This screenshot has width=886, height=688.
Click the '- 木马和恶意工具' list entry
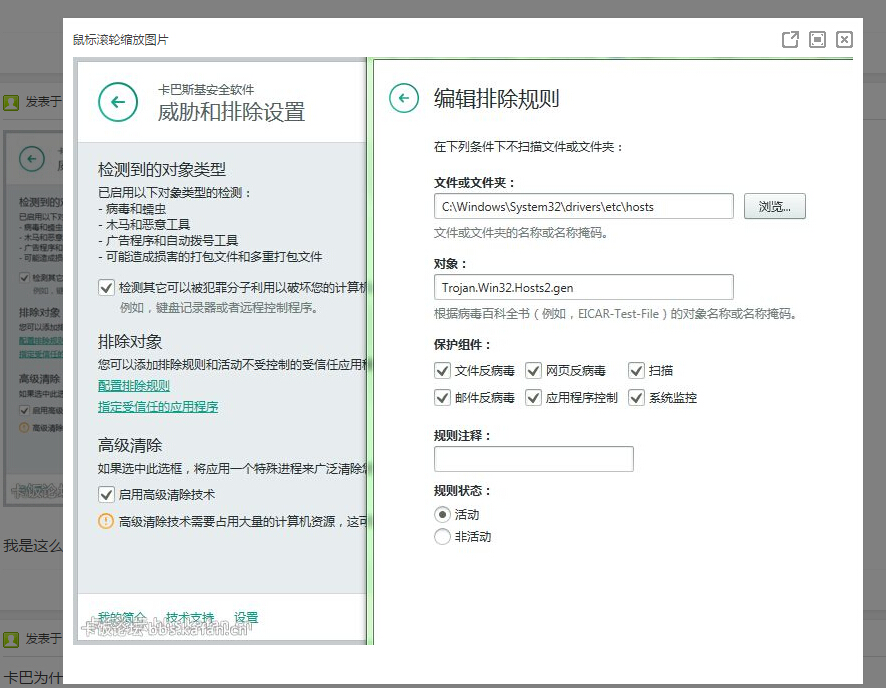[x=144, y=225]
